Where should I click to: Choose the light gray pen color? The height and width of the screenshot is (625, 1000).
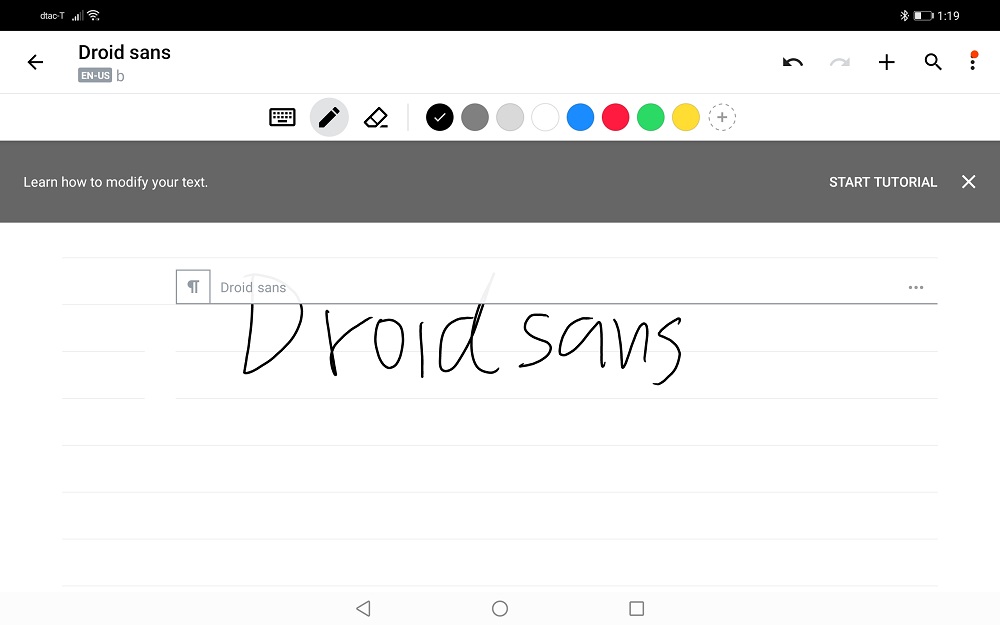click(x=510, y=117)
